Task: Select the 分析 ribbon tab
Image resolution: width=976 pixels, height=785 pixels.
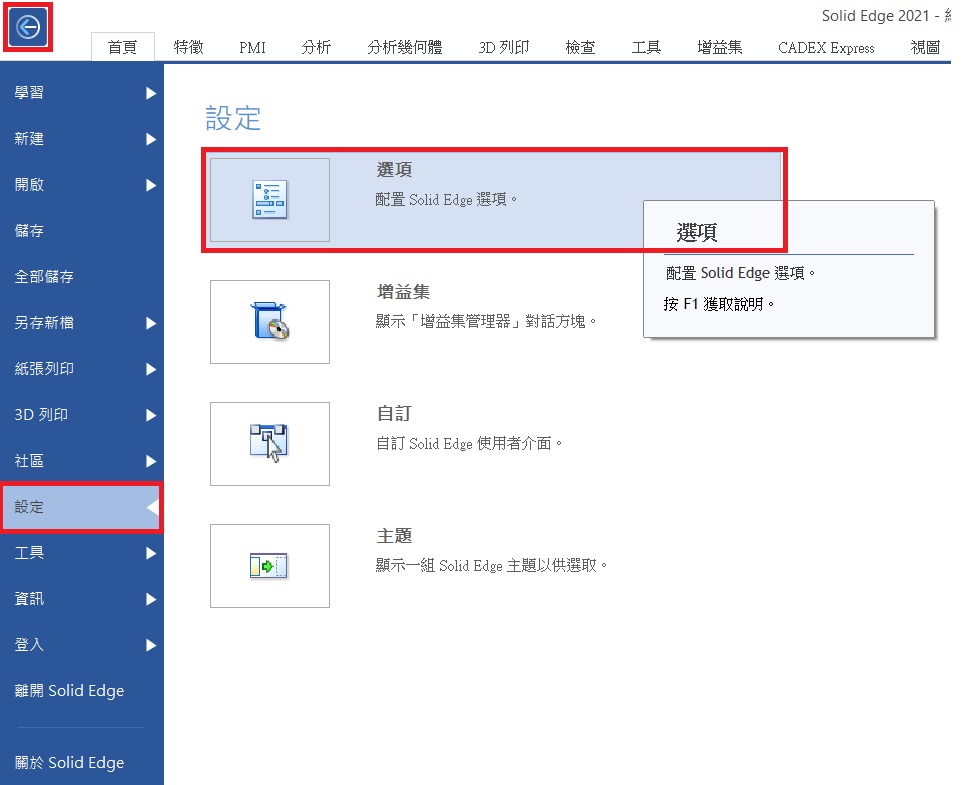Action: (316, 47)
